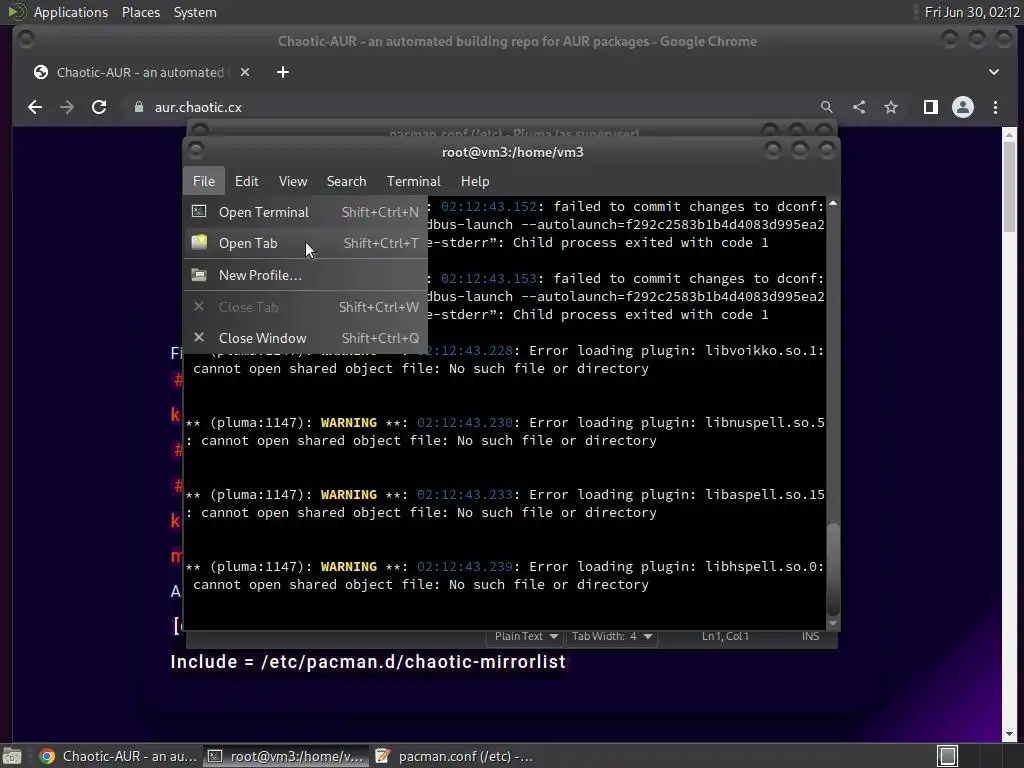Go back in Chrome
The height and width of the screenshot is (768, 1024).
(35, 107)
